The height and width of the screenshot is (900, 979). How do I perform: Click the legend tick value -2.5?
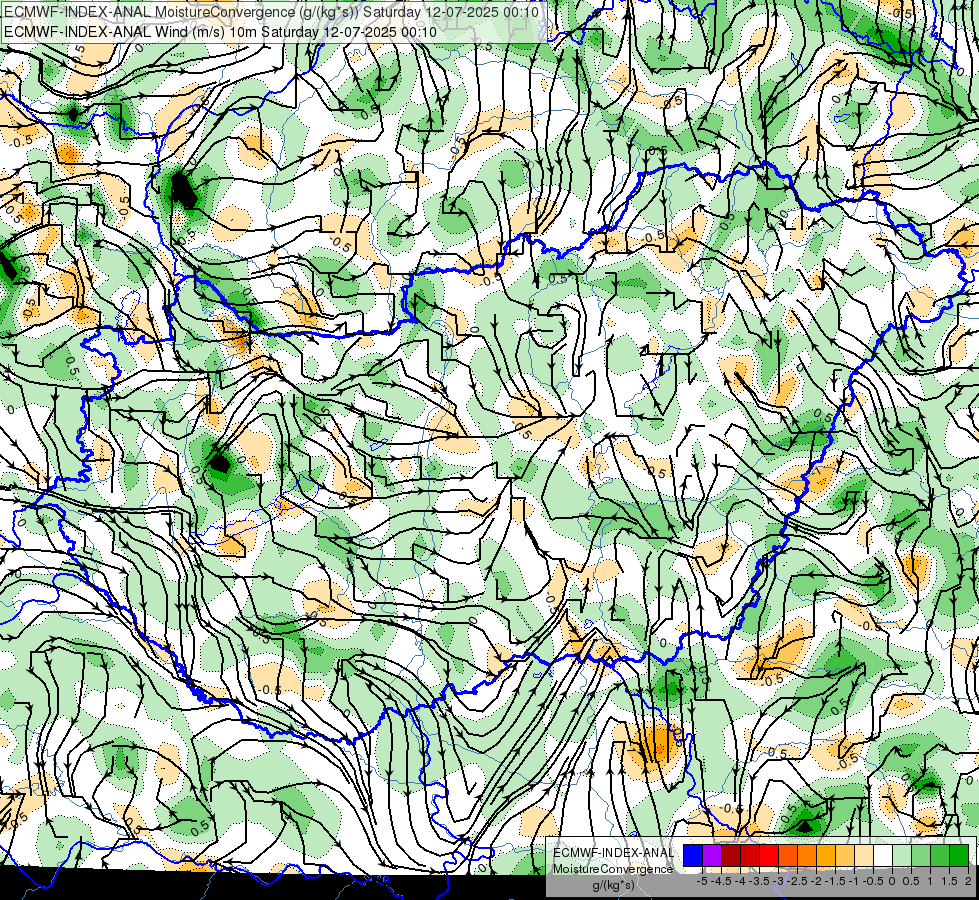pyautogui.click(x=797, y=881)
